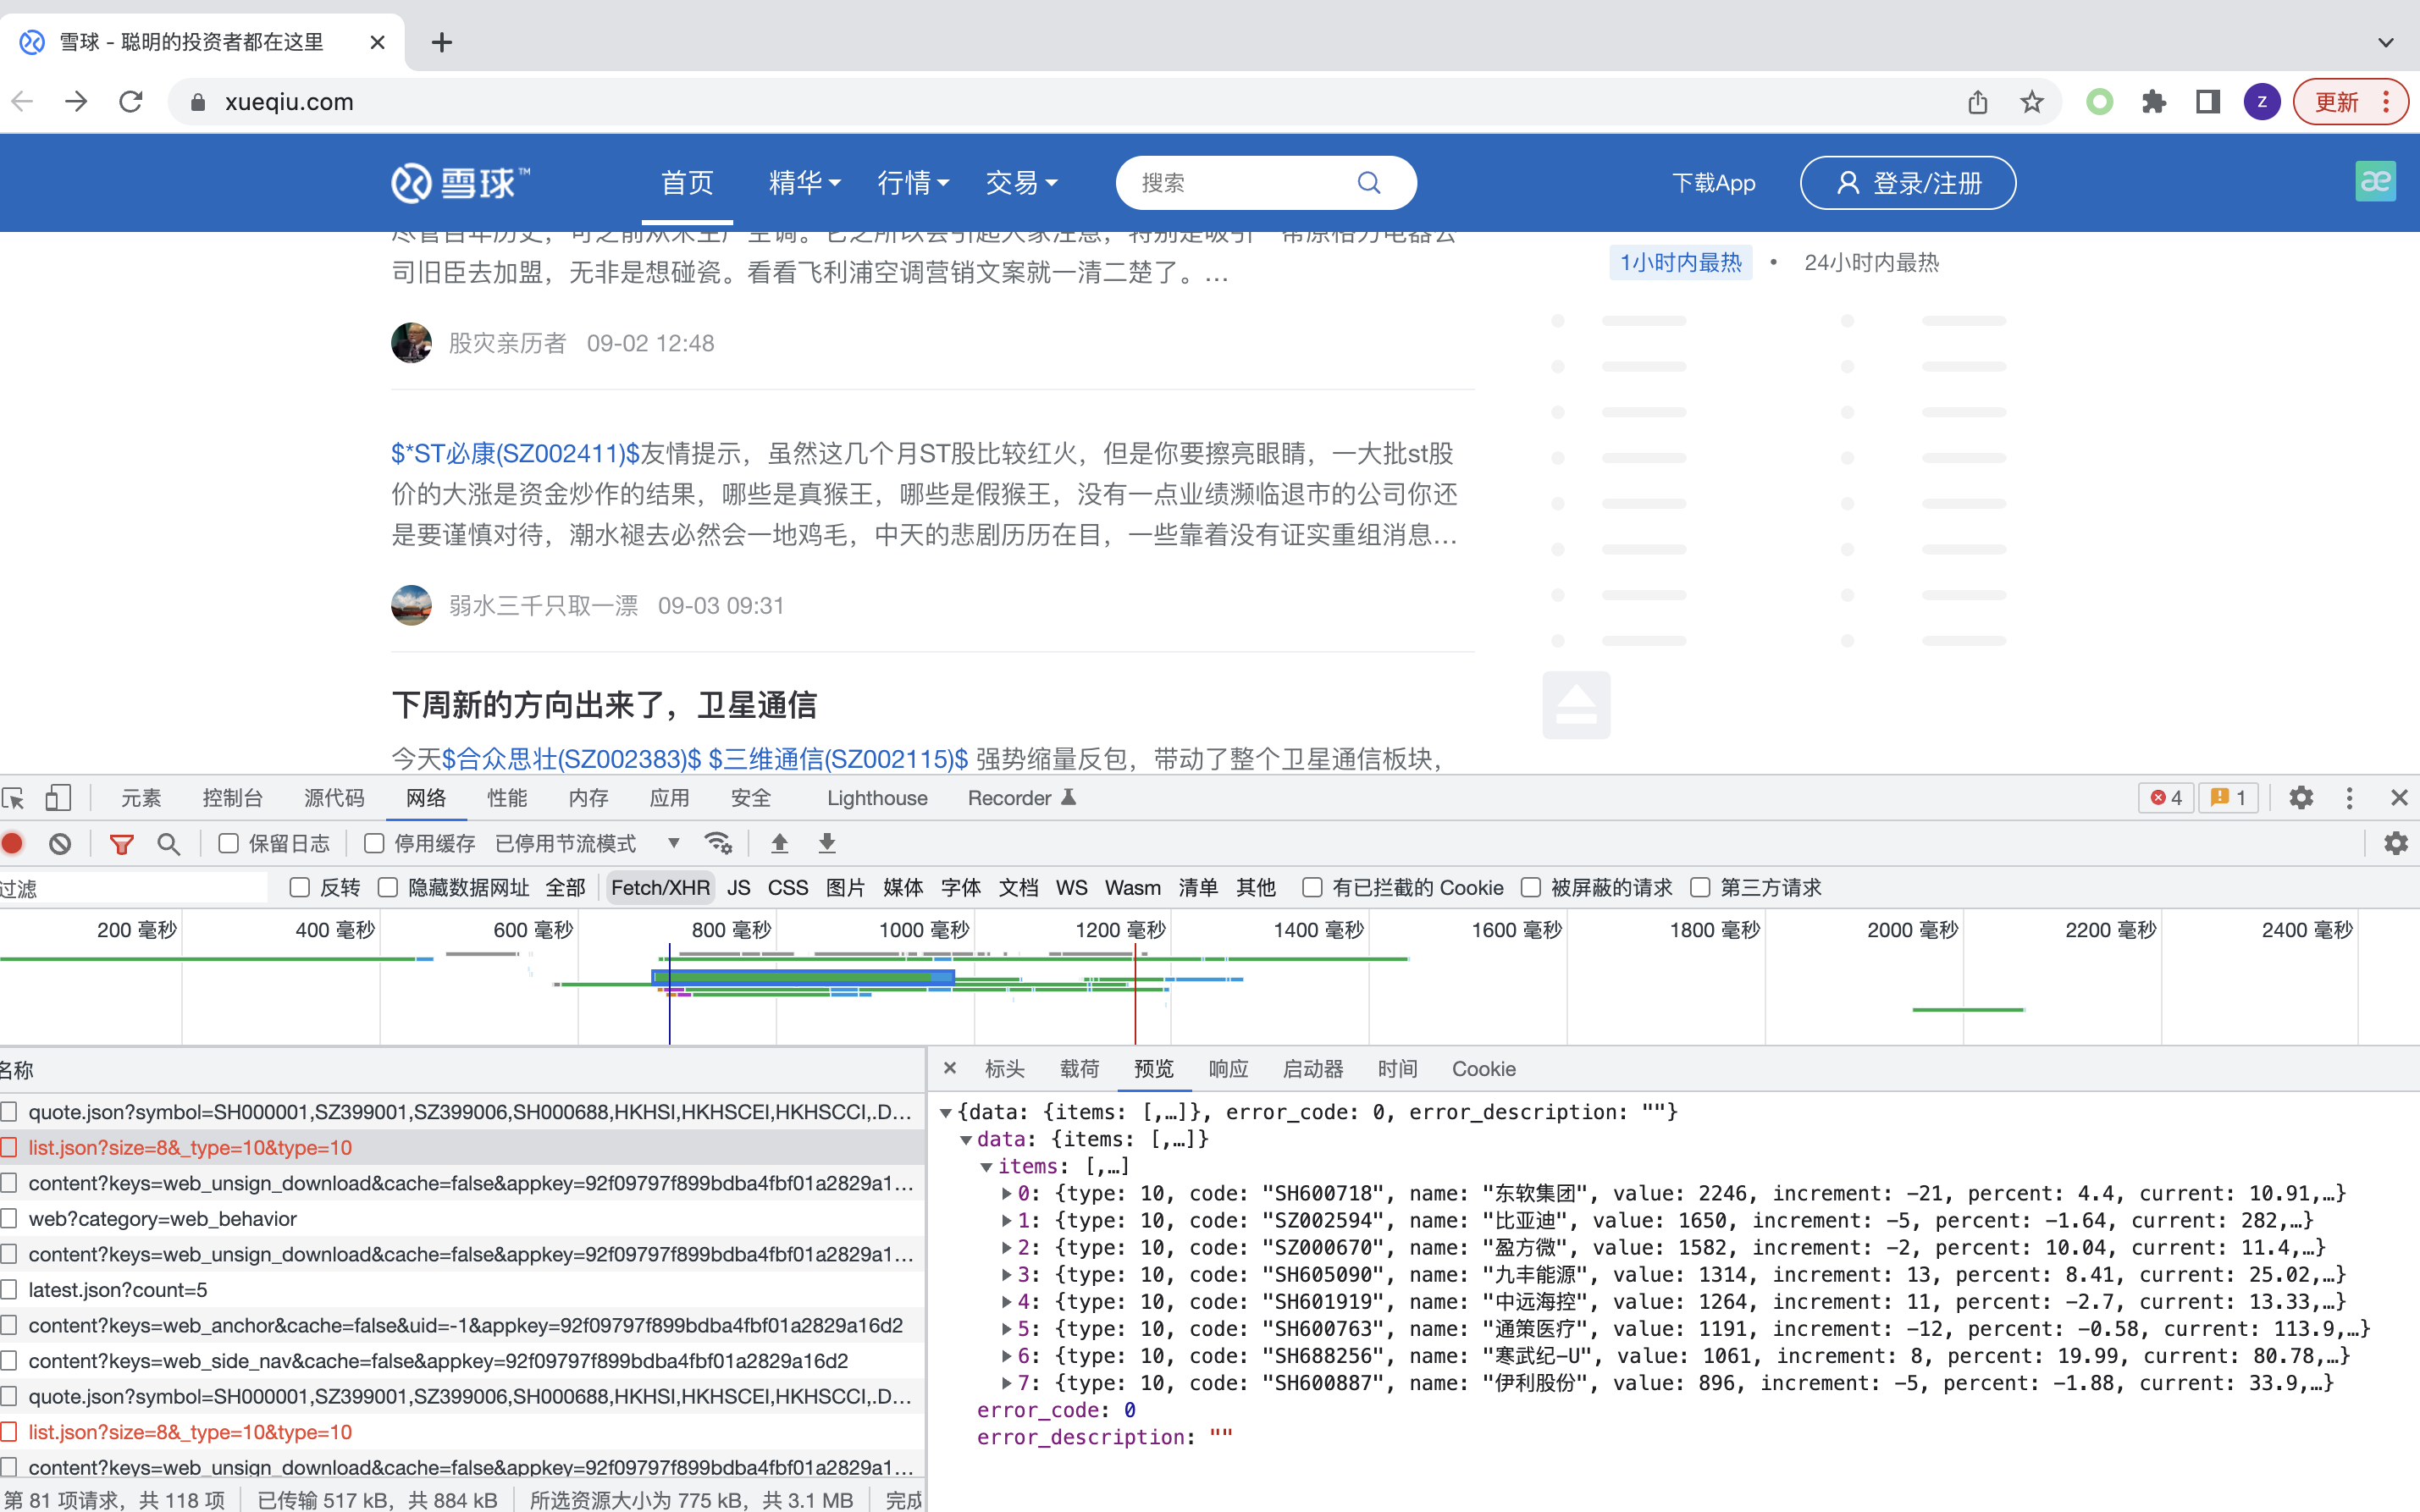This screenshot has height=1512, width=2420.
Task: Switch to the 元素 panel
Action: (x=141, y=798)
